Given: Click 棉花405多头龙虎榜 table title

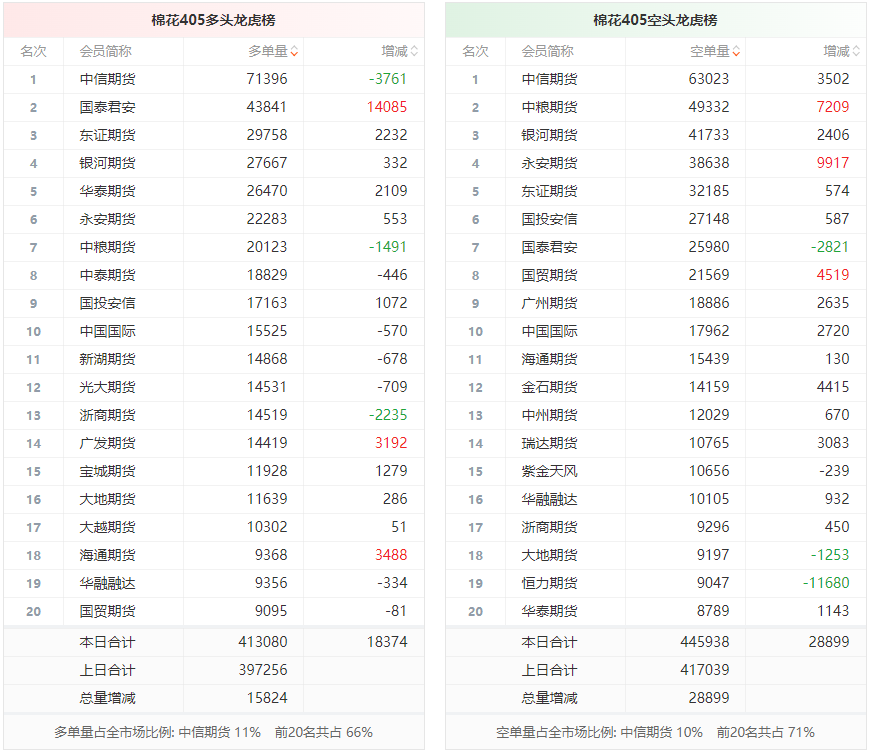Looking at the screenshot, I should pyautogui.click(x=214, y=21).
